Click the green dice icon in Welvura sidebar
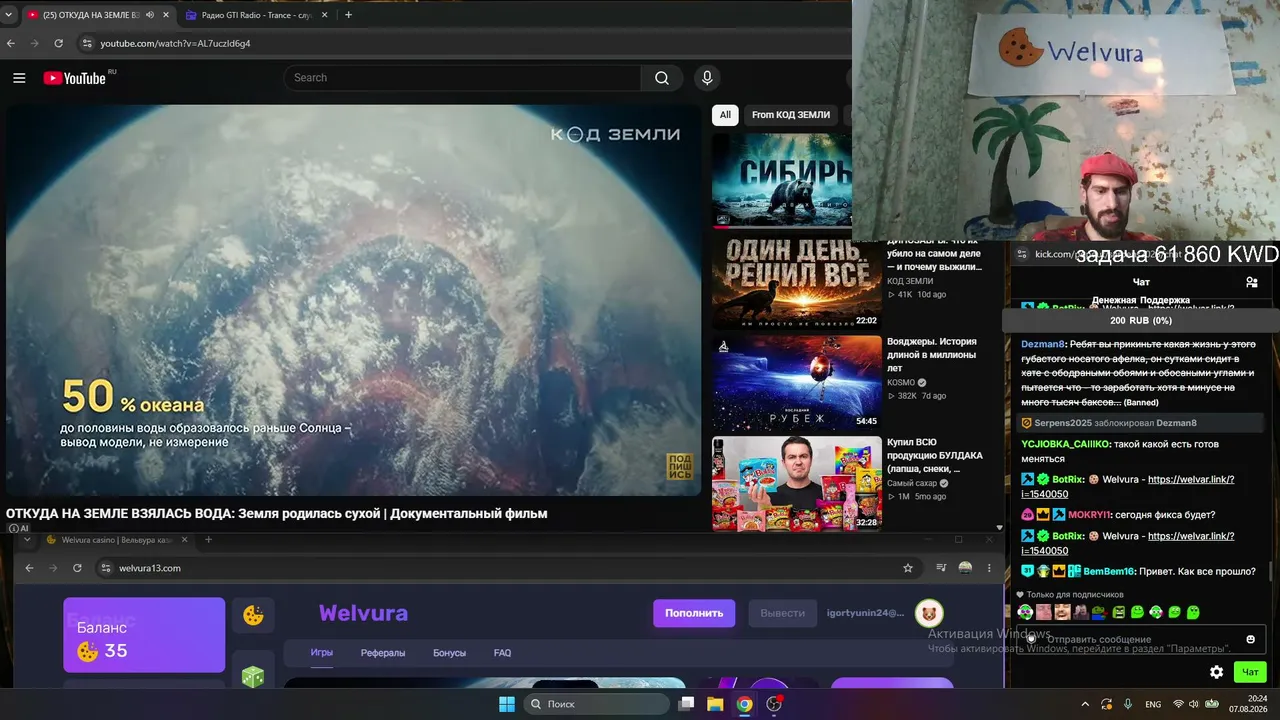The width and height of the screenshot is (1280, 720). (x=253, y=676)
